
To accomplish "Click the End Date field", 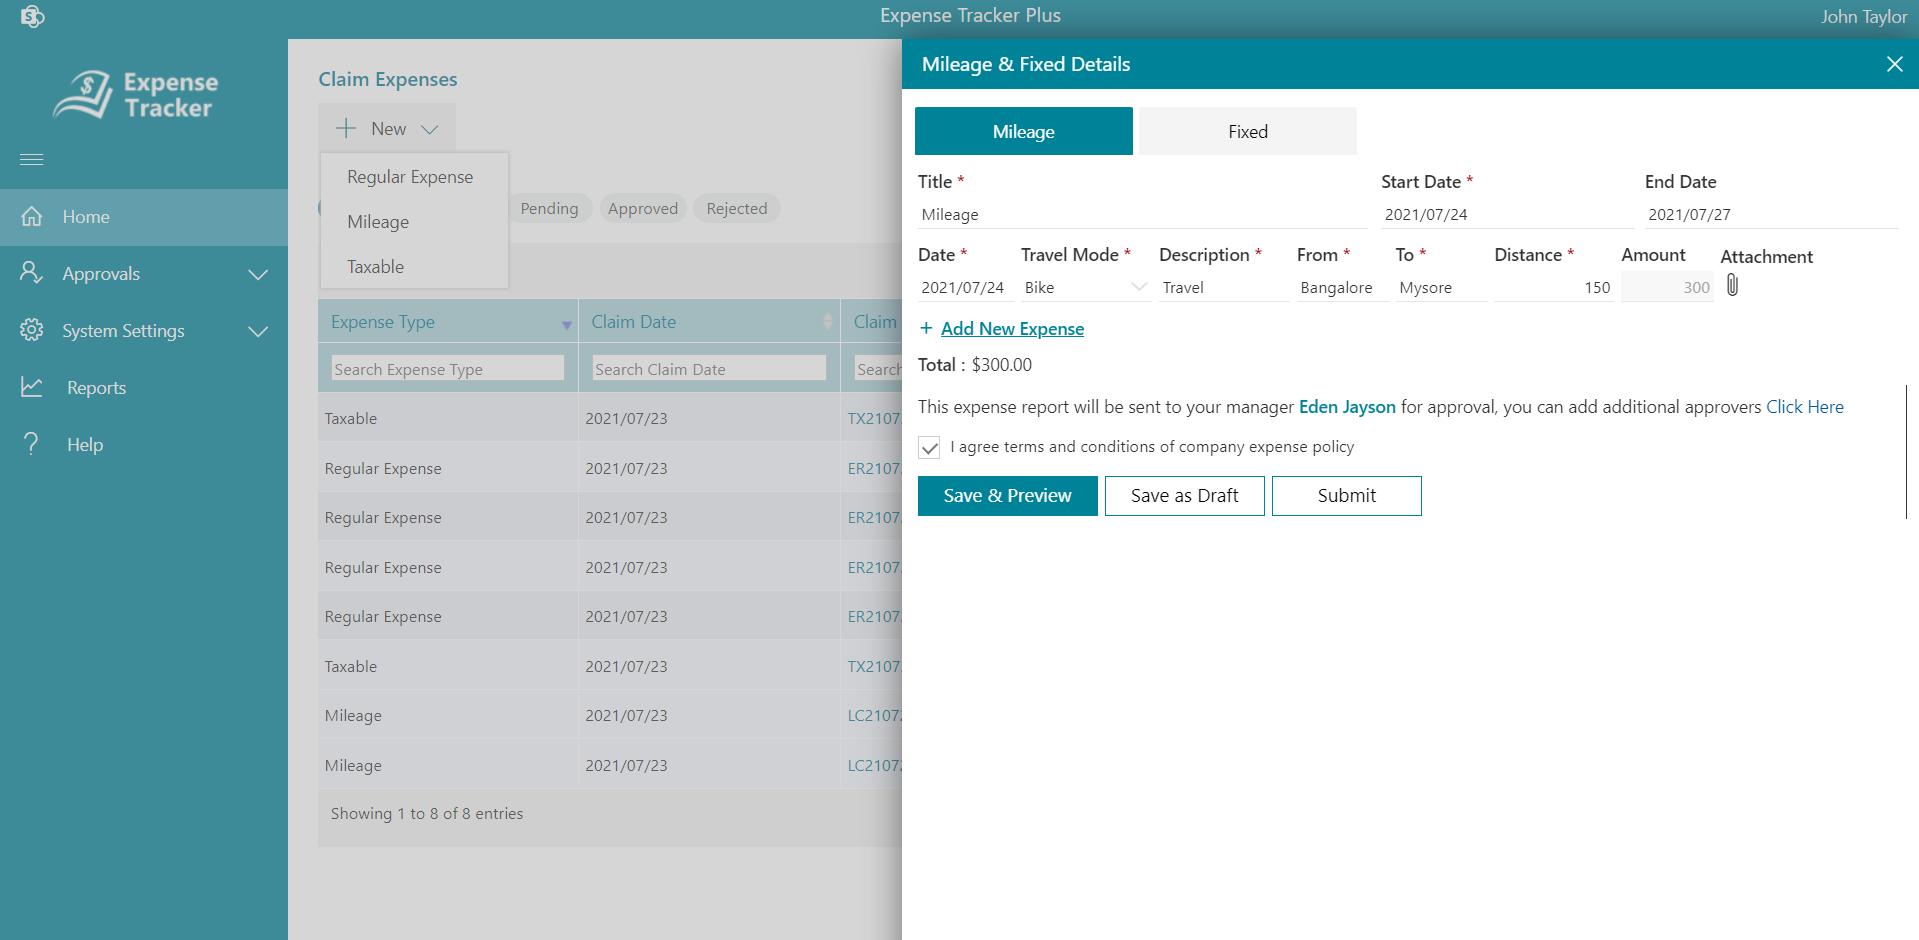I will [1771, 214].
